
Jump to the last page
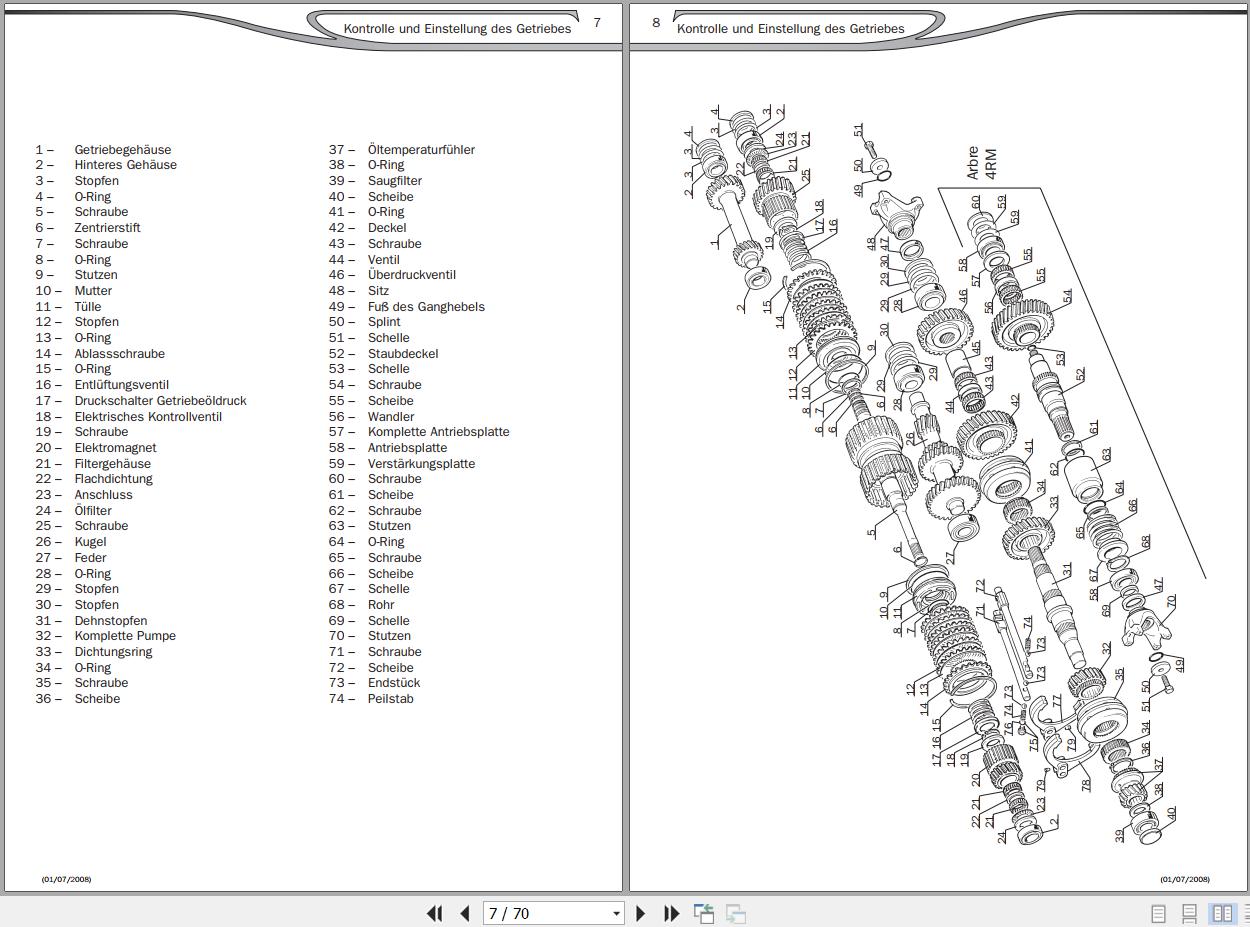click(672, 913)
